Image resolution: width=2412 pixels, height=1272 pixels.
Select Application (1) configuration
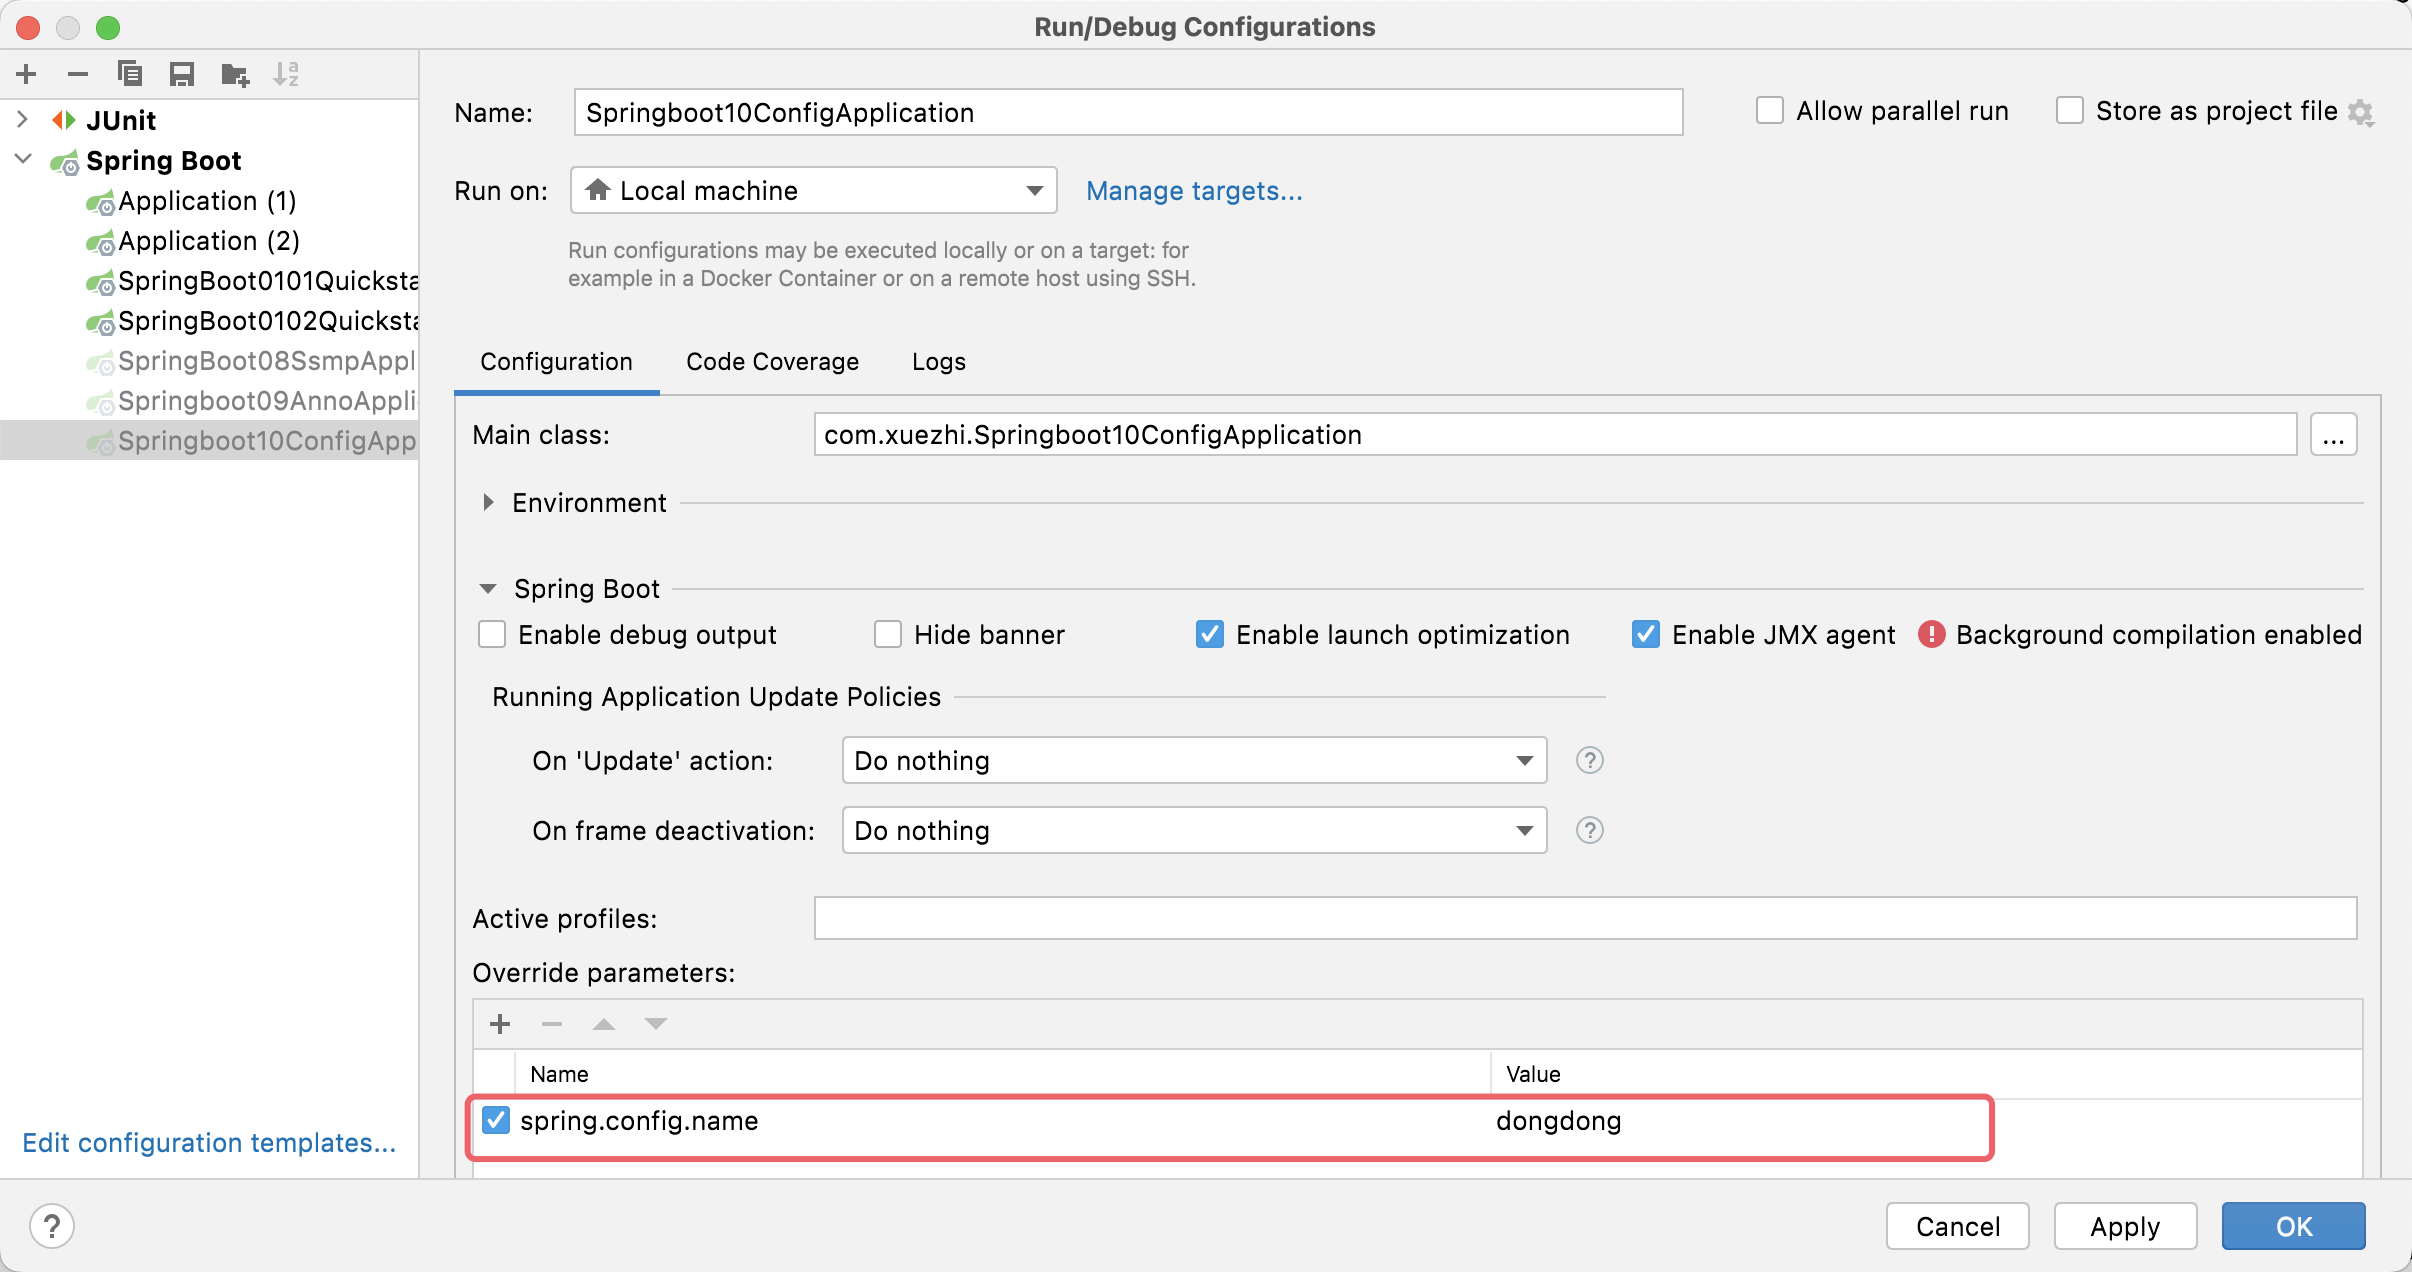(210, 201)
